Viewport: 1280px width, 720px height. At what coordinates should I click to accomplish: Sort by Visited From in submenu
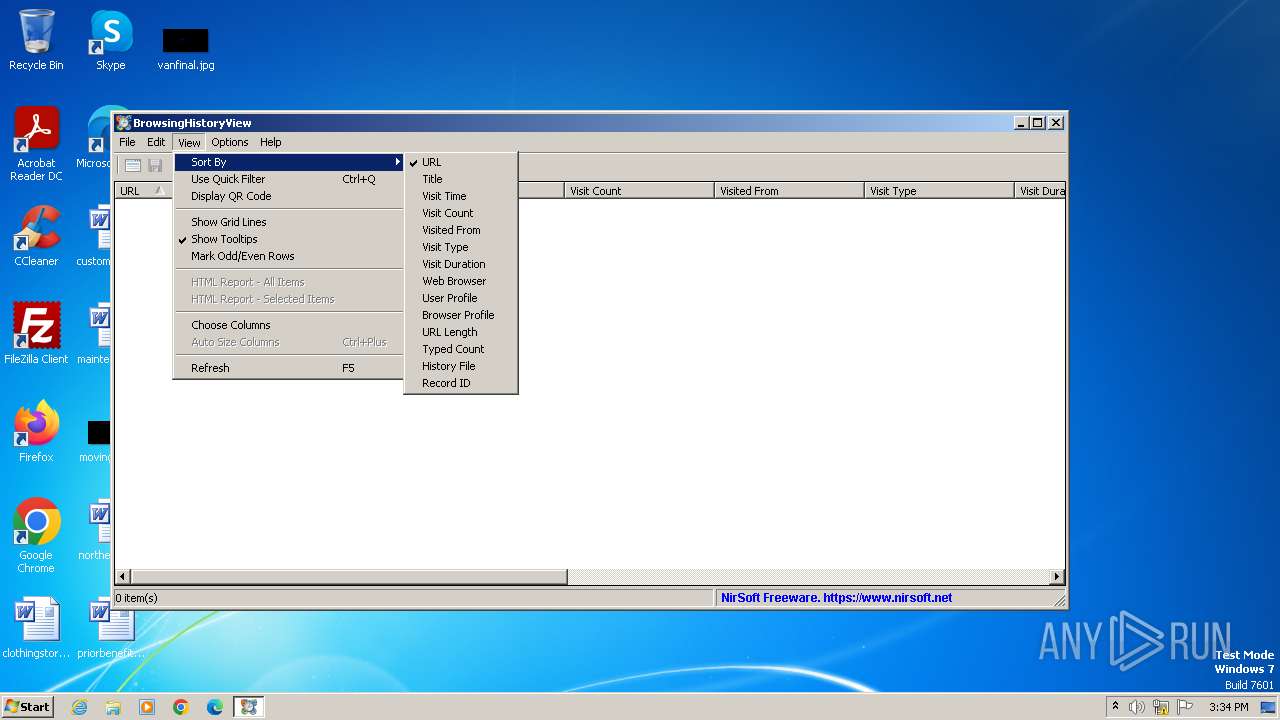[461, 230]
